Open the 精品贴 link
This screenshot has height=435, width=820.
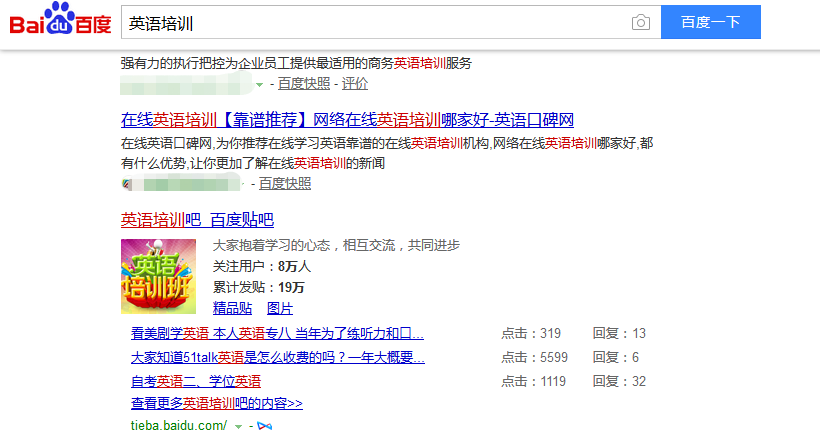(232, 308)
